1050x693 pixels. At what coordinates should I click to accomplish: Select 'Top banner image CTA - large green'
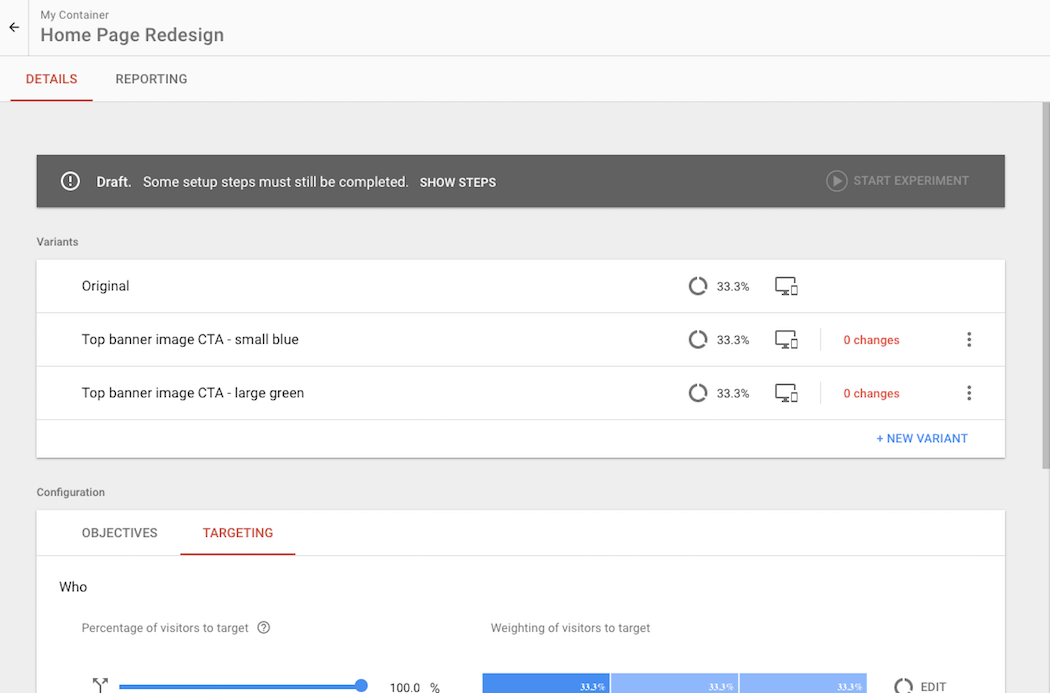[193, 393]
